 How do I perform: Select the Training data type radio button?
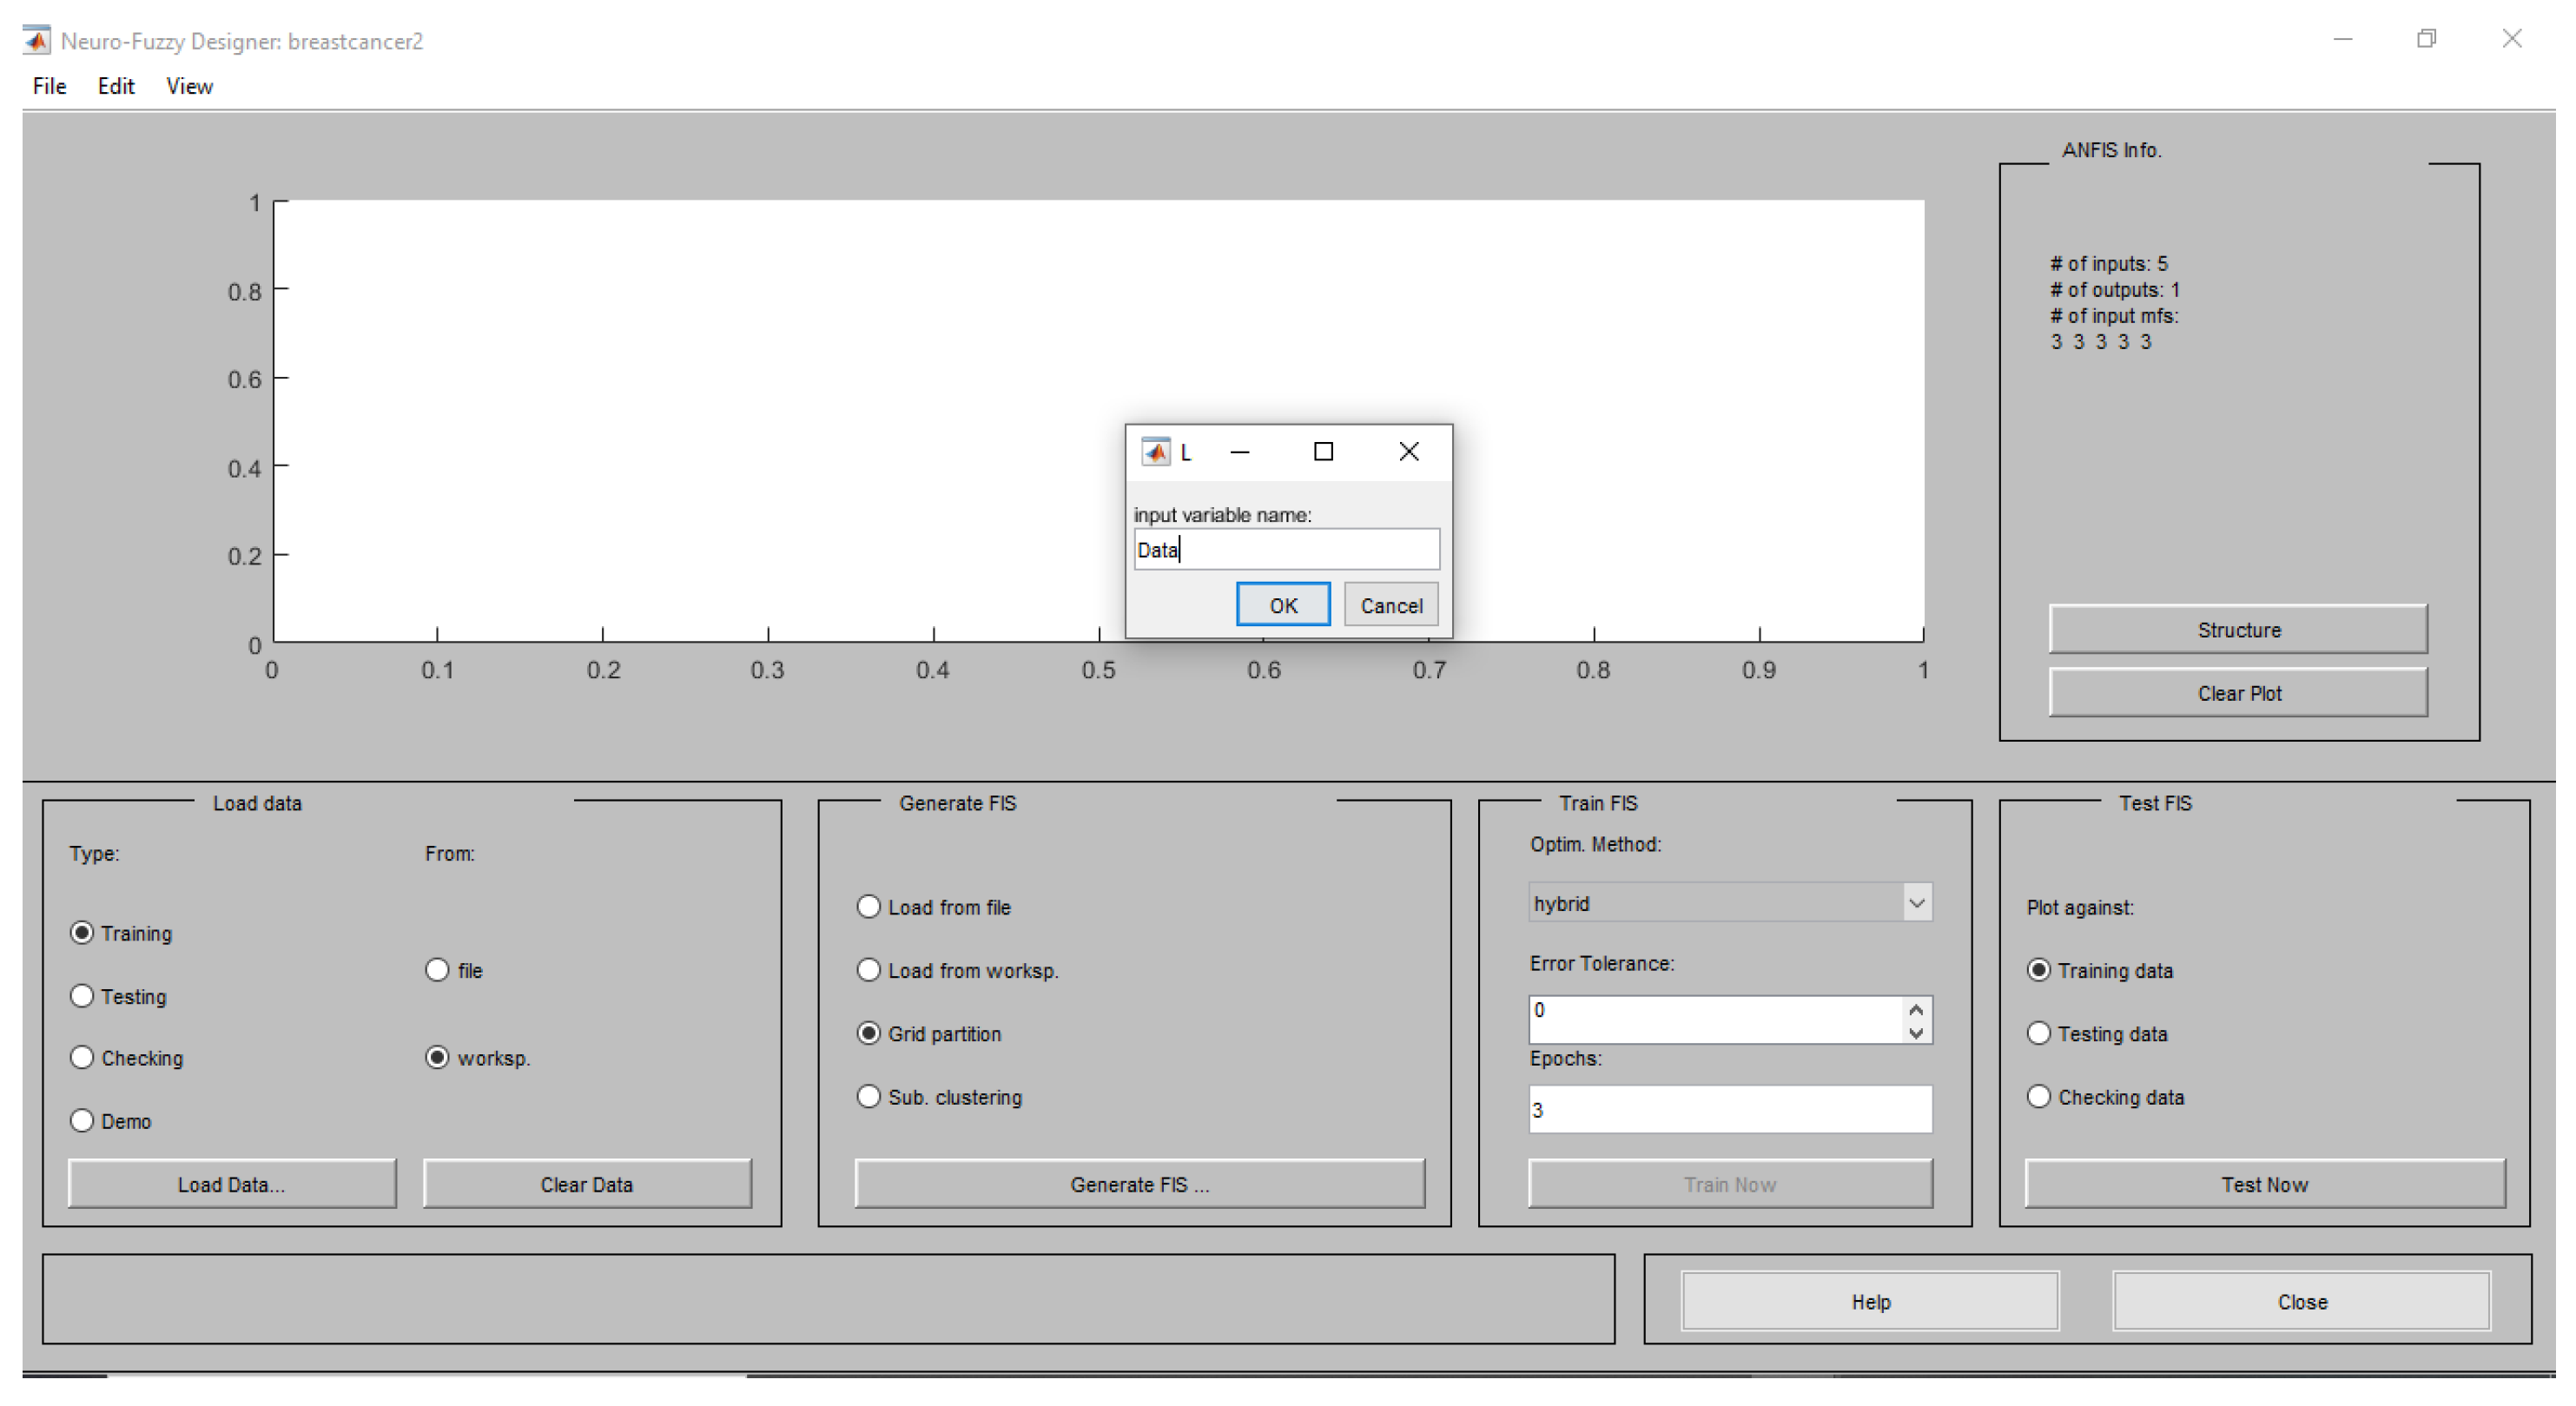point(82,933)
